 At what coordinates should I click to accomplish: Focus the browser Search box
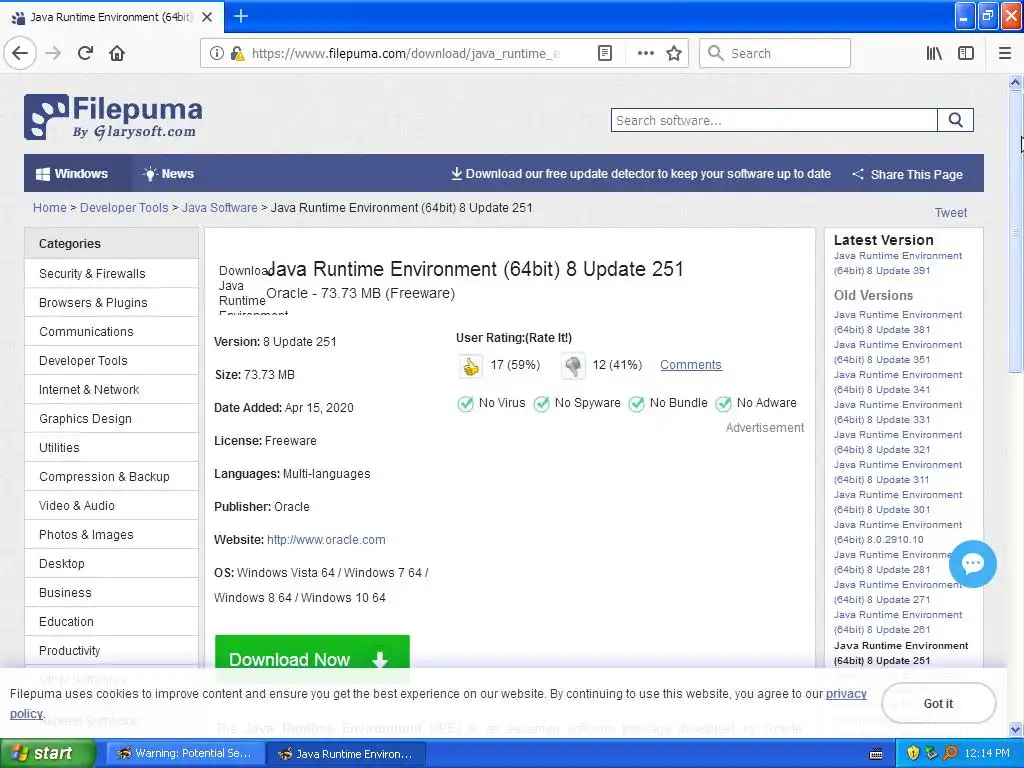coord(775,53)
